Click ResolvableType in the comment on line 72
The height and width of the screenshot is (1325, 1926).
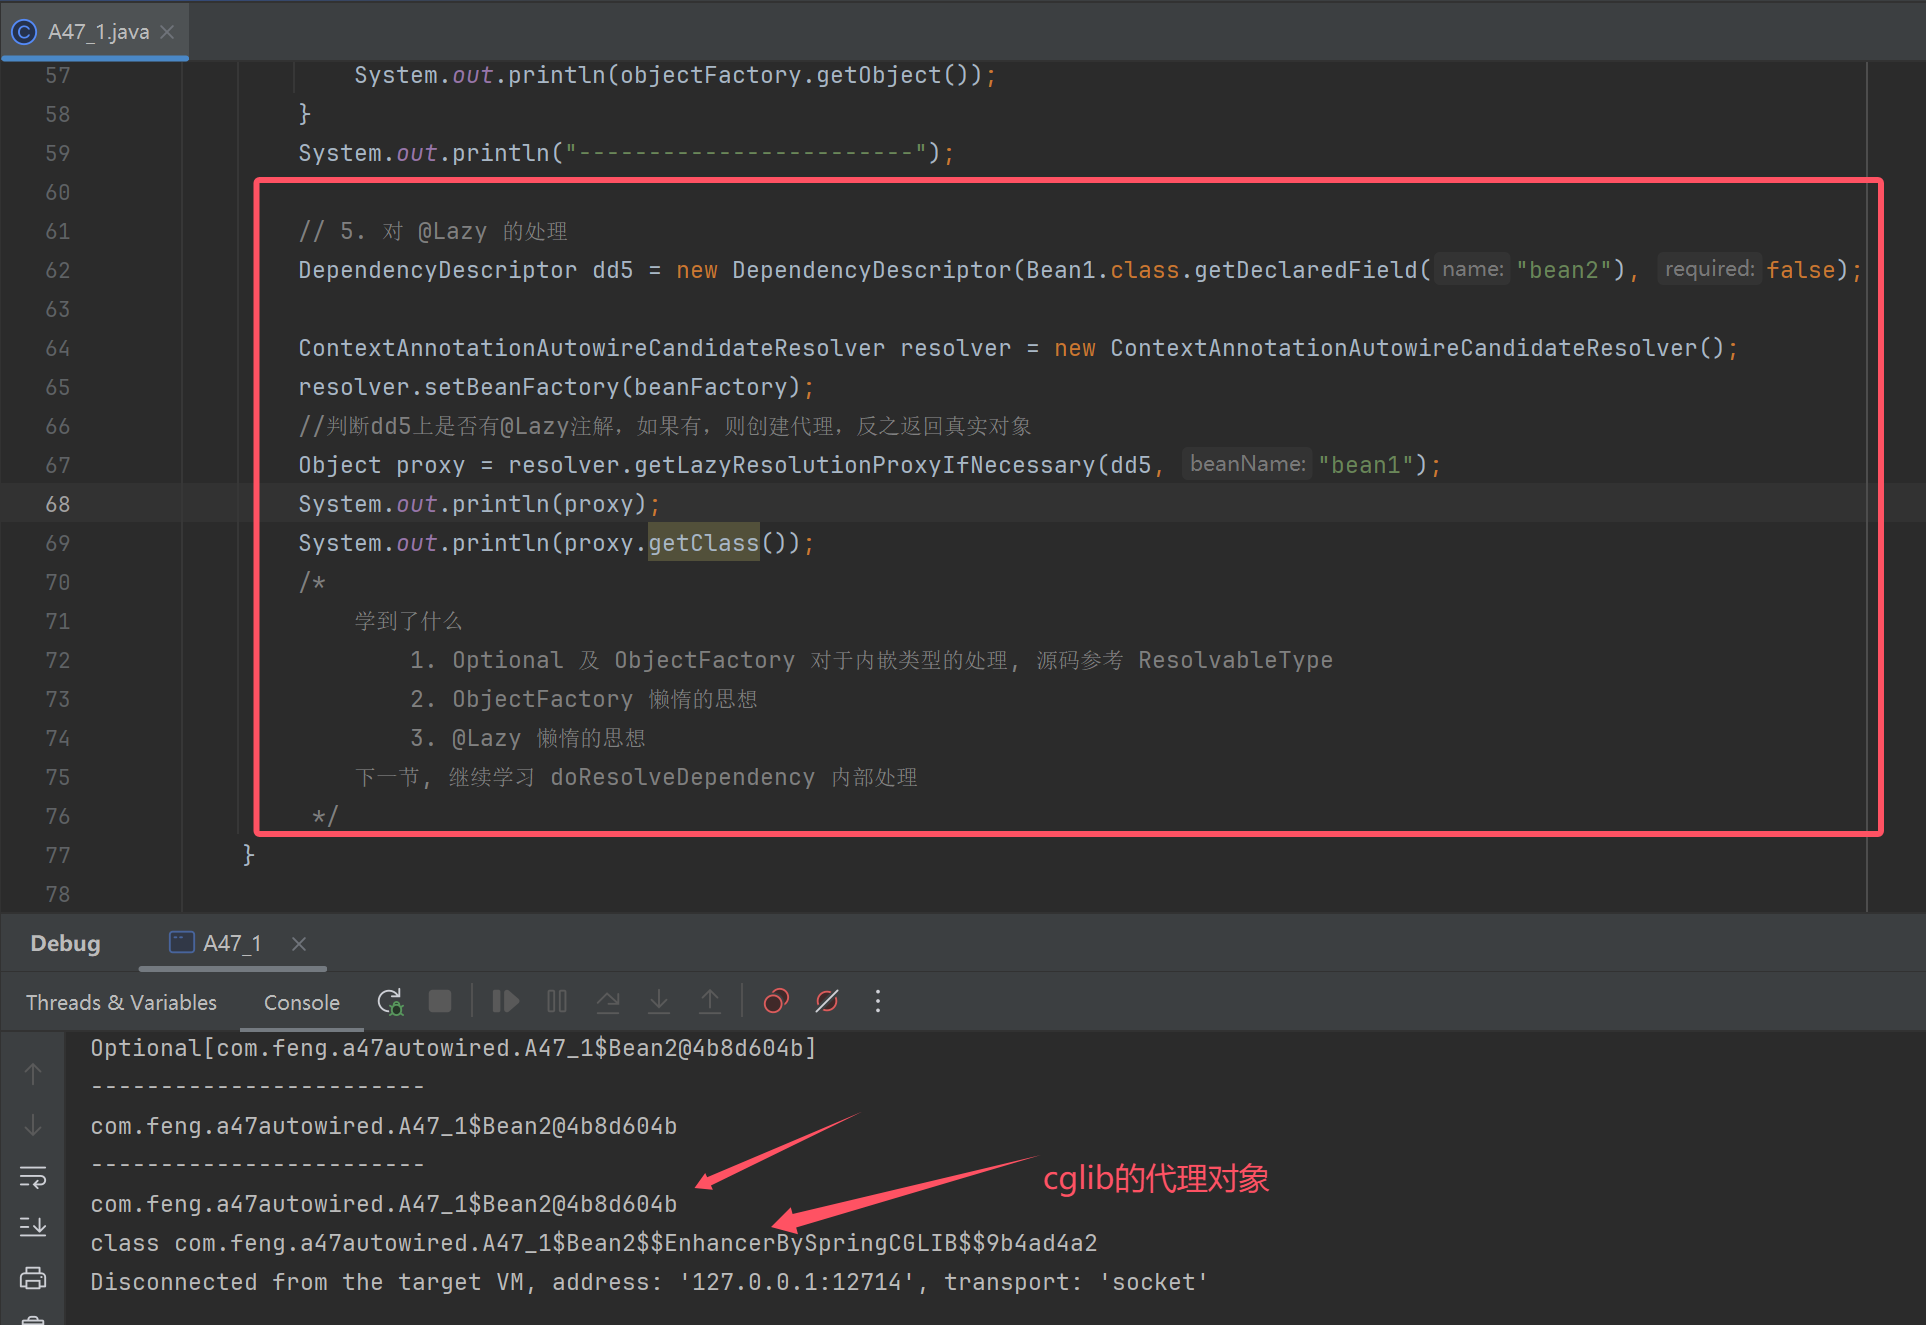(x=1235, y=660)
